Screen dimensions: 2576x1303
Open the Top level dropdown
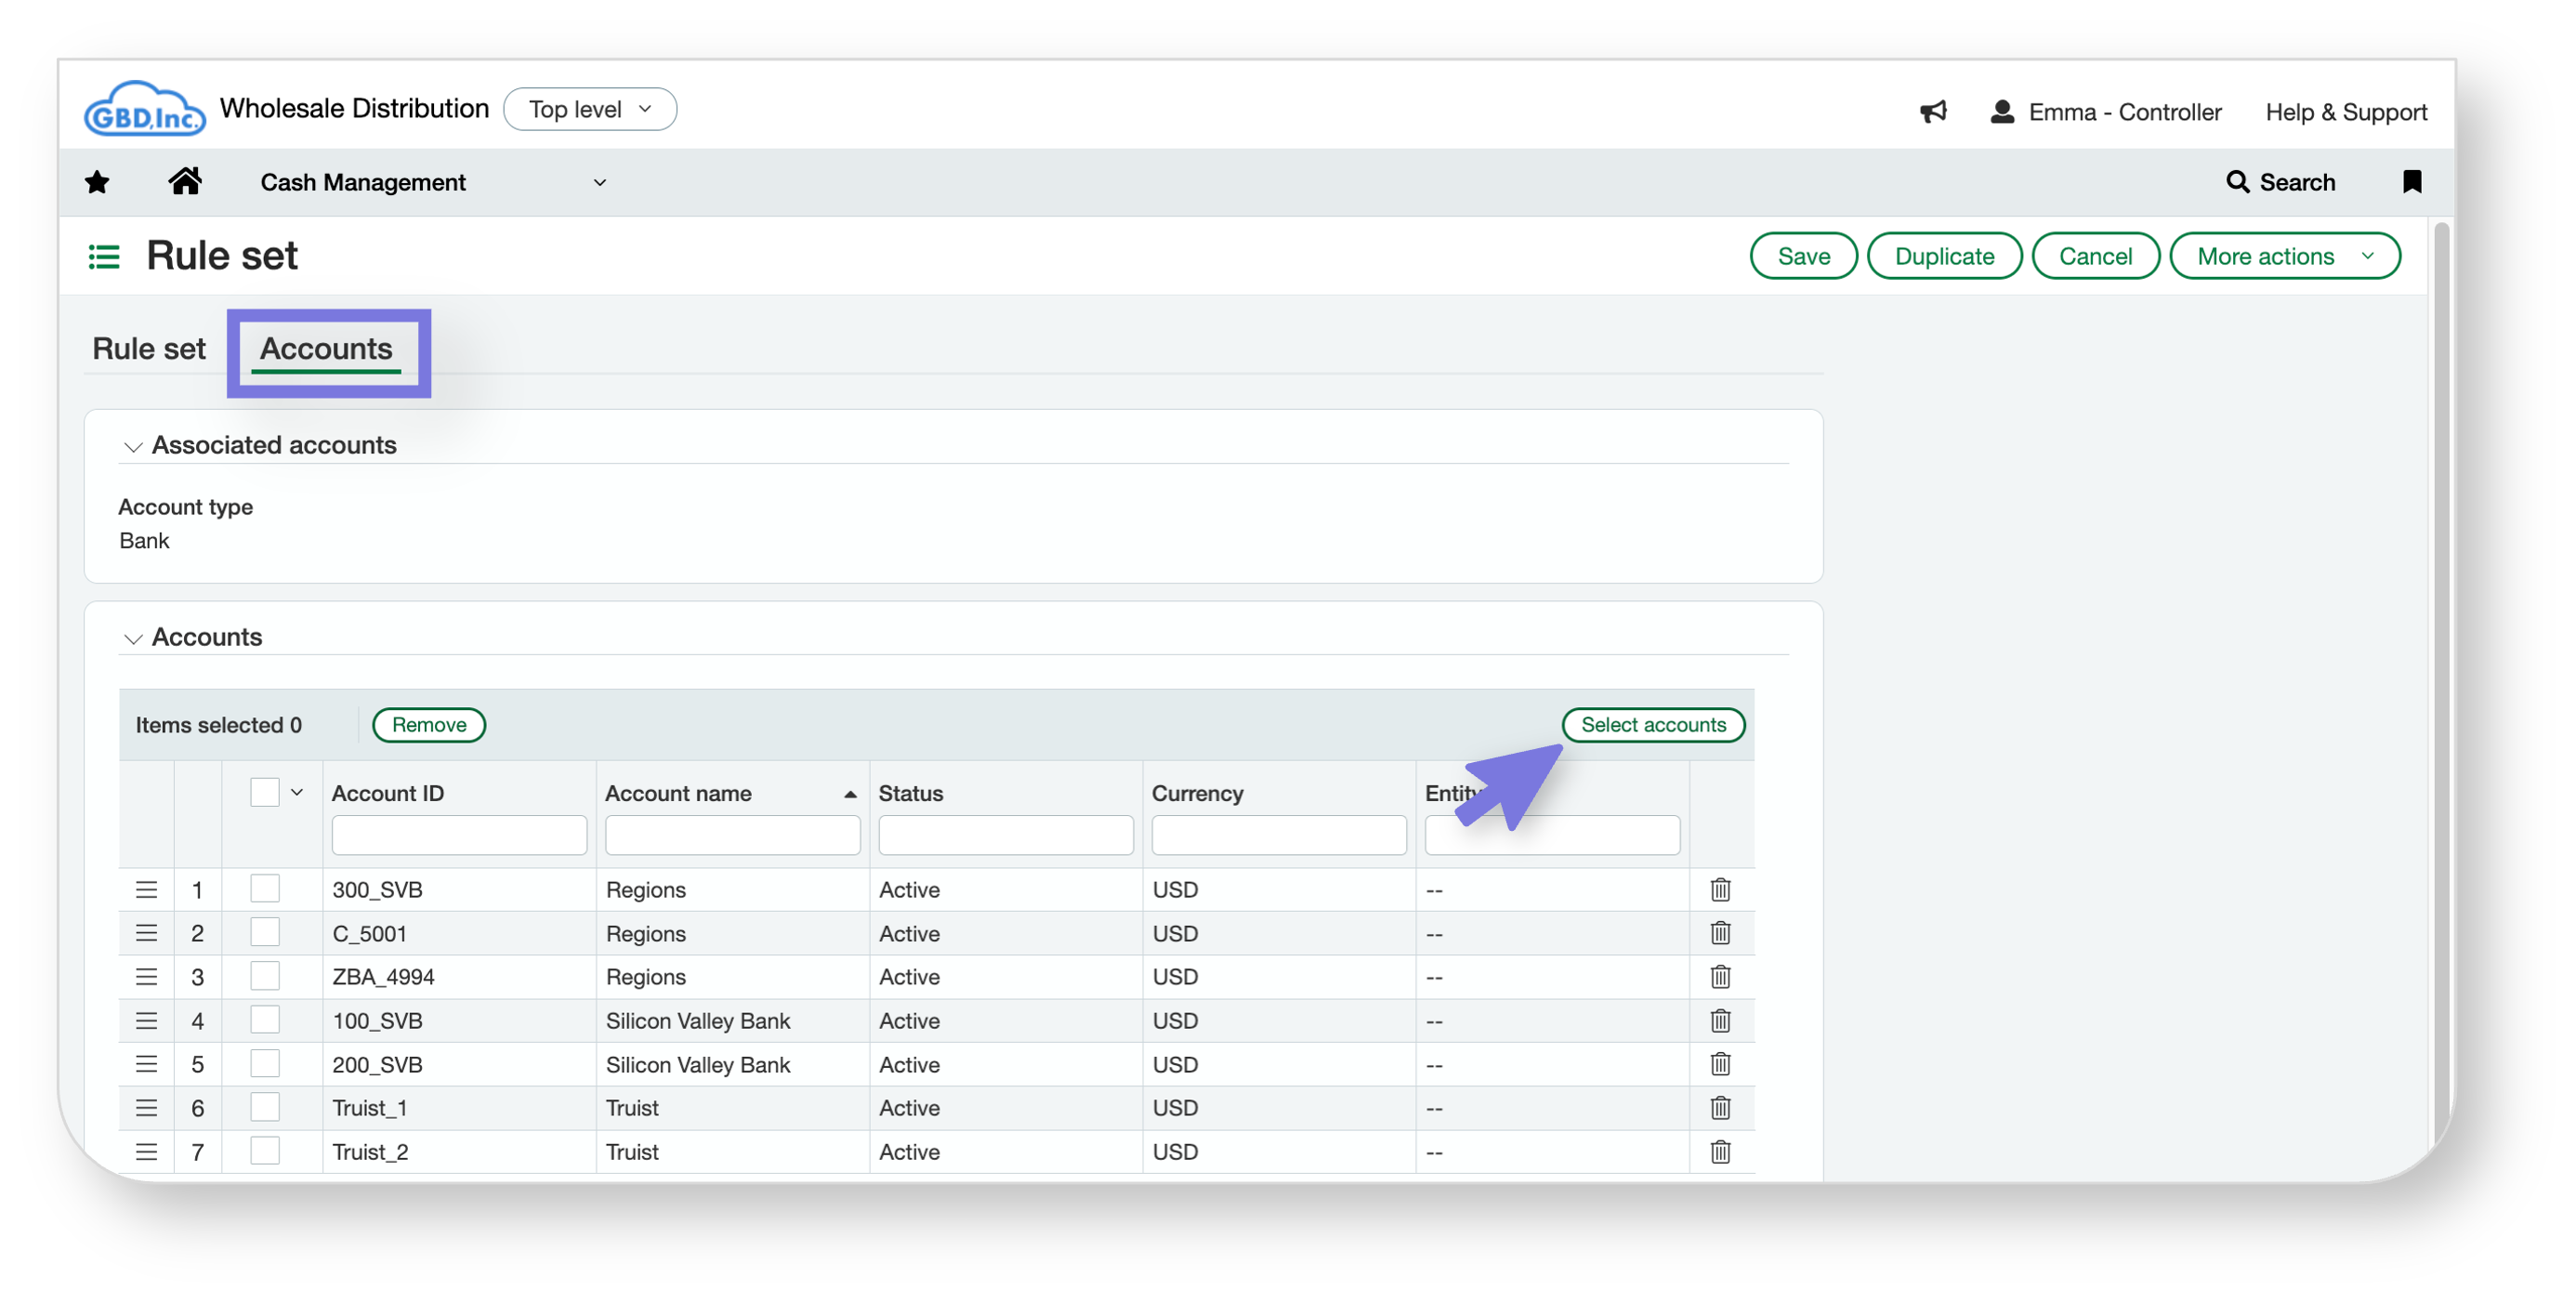click(x=590, y=109)
